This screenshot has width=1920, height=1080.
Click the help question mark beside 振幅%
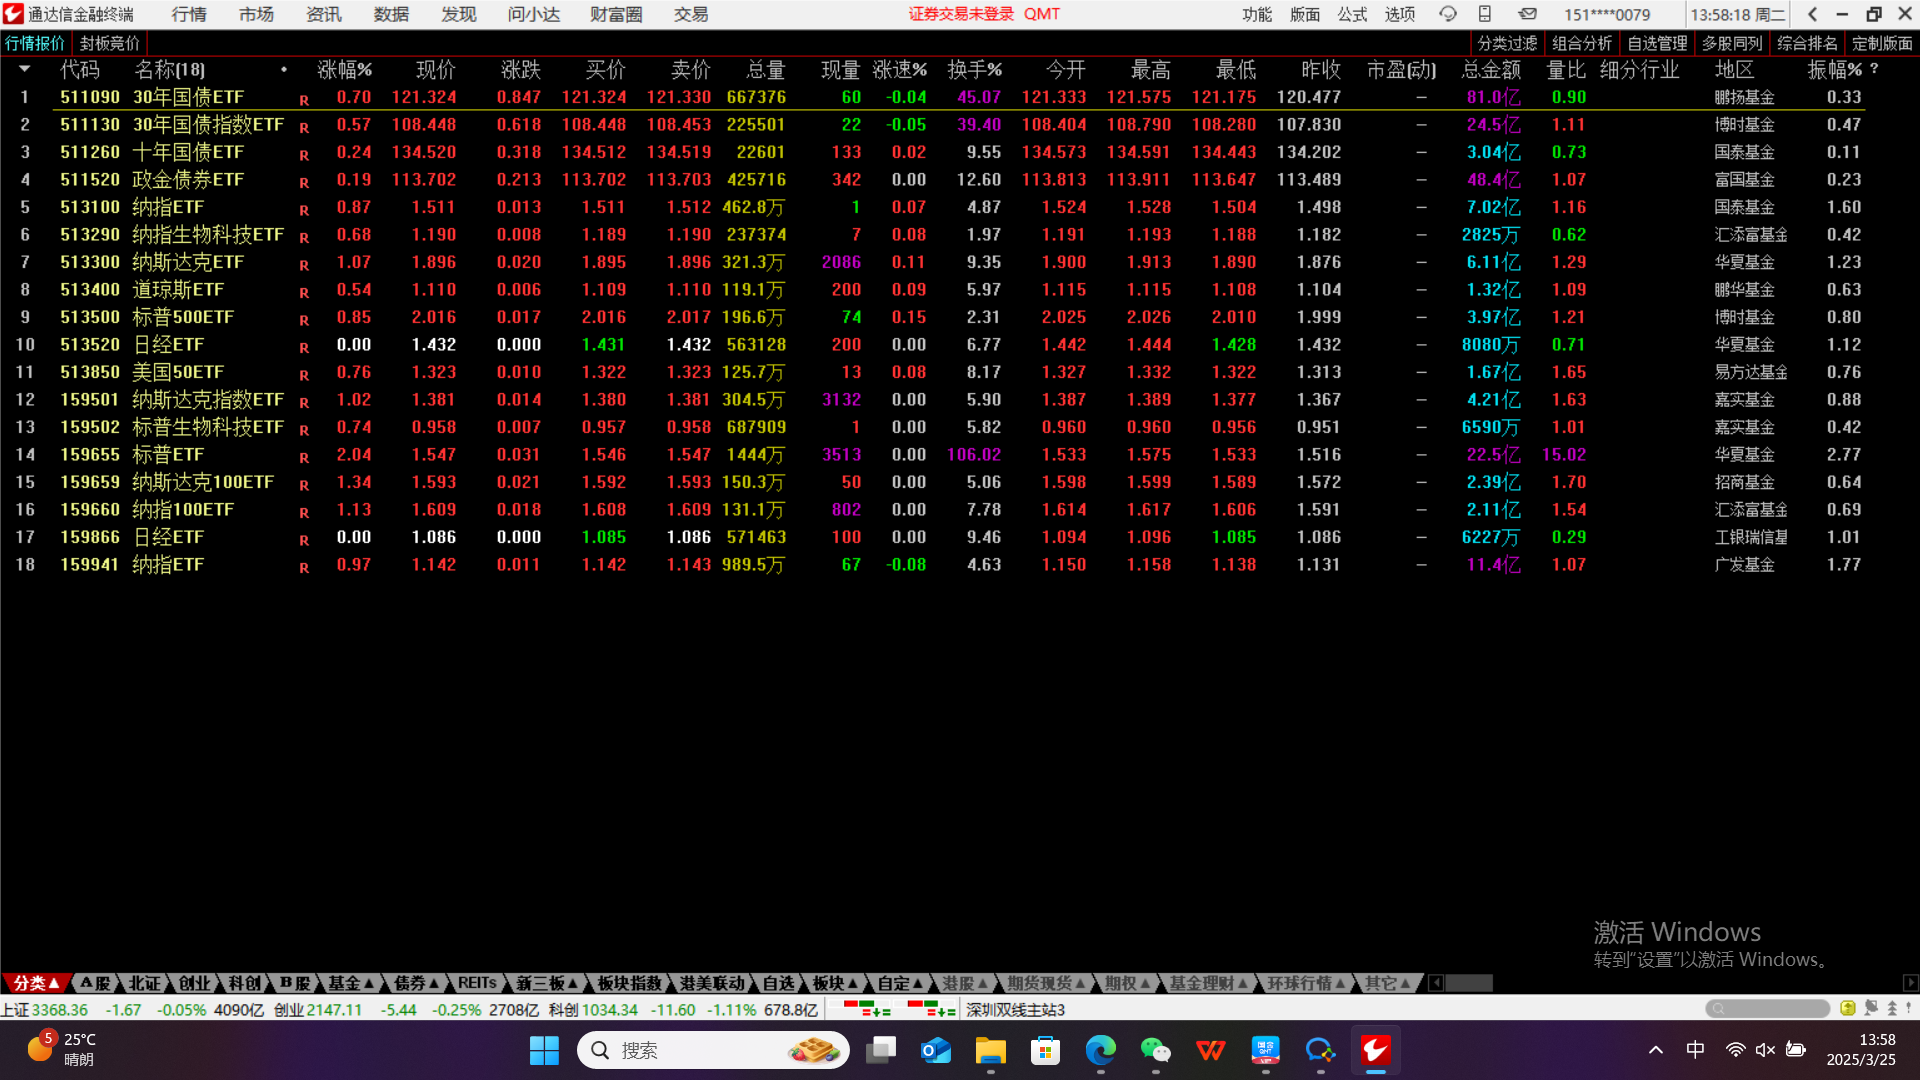click(x=1874, y=70)
